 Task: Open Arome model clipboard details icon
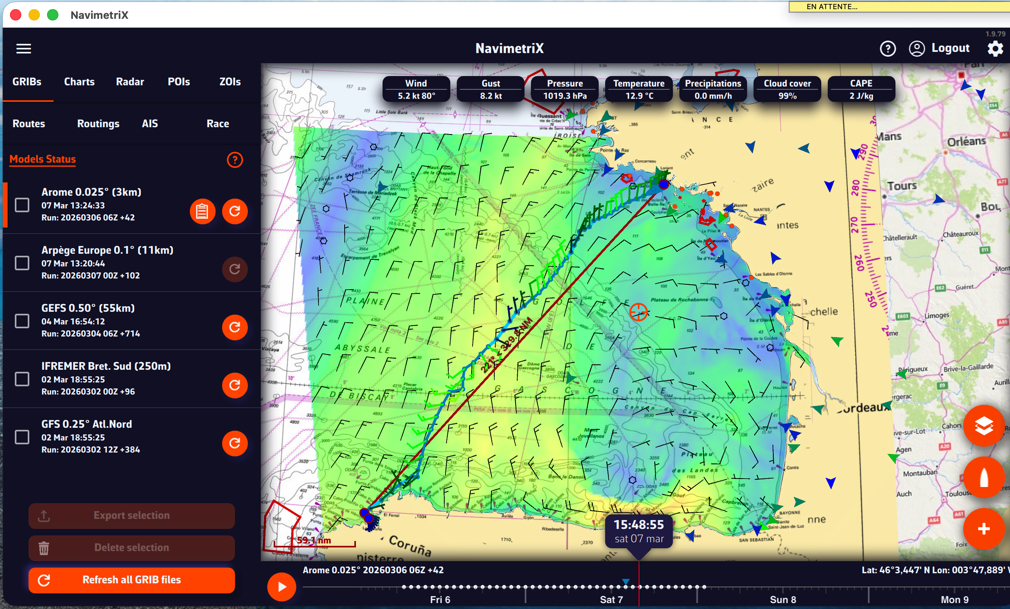(x=202, y=211)
